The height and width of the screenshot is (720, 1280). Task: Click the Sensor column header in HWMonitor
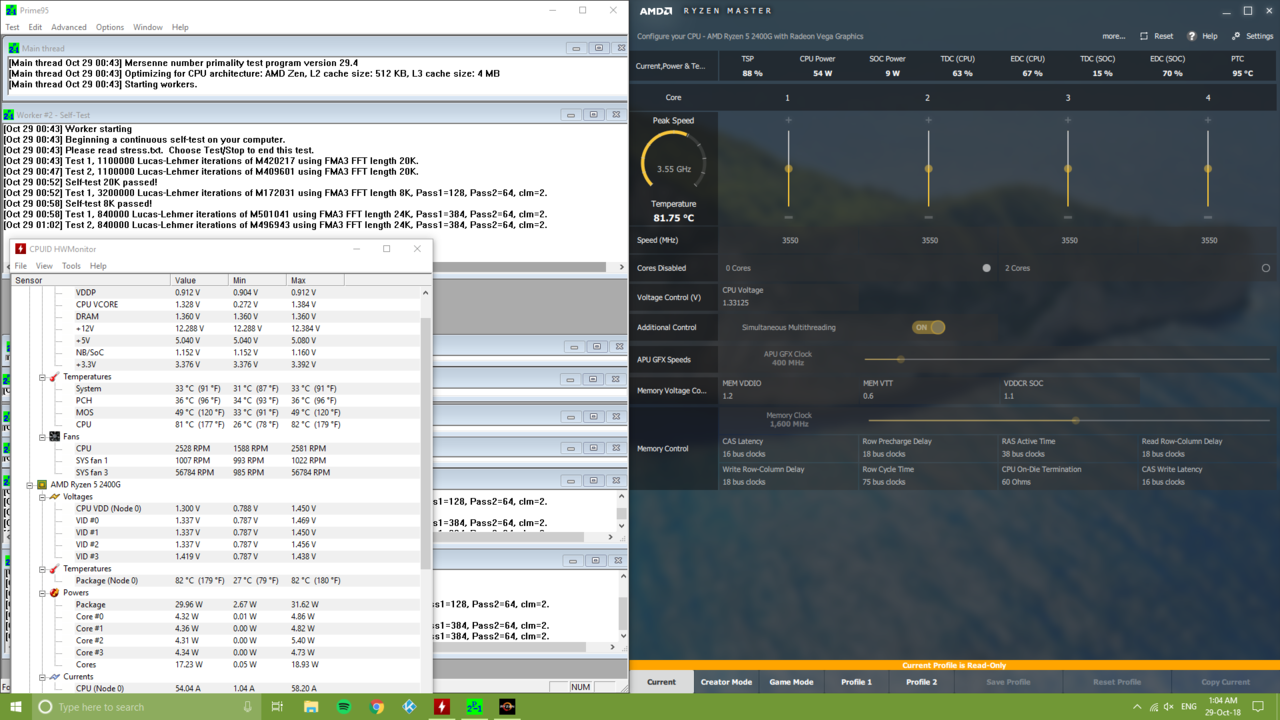pos(90,280)
